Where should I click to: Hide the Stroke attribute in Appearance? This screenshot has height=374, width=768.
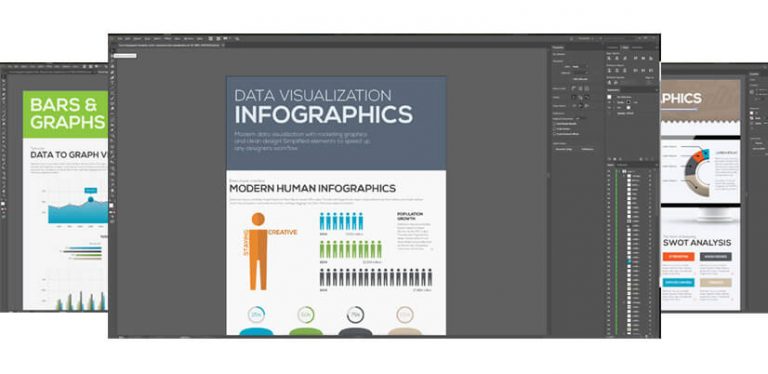point(609,102)
